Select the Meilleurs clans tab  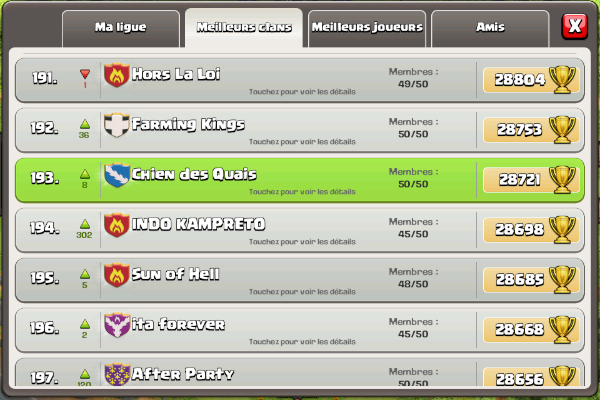point(244,28)
